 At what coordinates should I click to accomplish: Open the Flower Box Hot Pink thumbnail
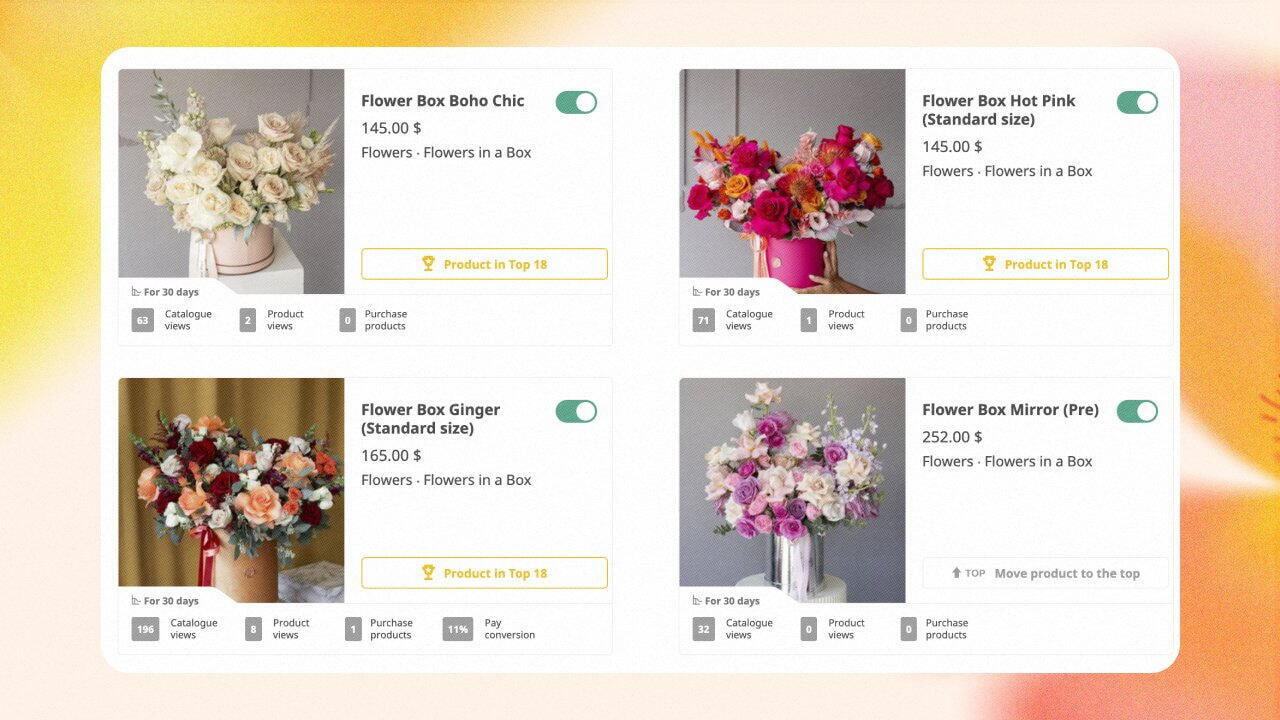click(792, 181)
